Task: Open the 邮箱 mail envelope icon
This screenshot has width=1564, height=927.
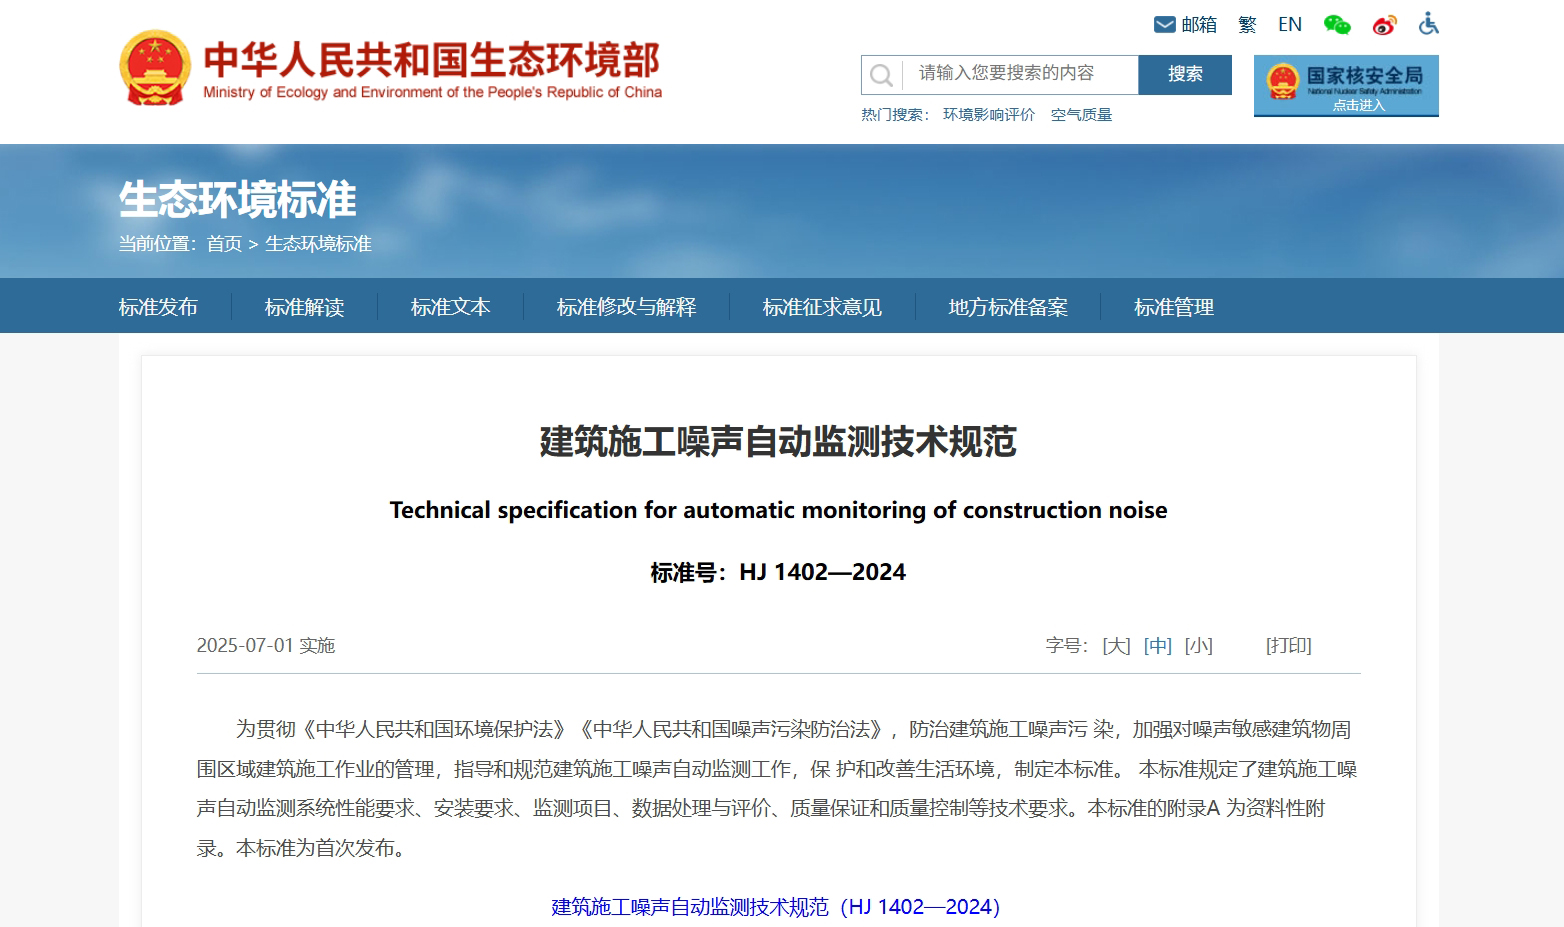Action: (1165, 23)
